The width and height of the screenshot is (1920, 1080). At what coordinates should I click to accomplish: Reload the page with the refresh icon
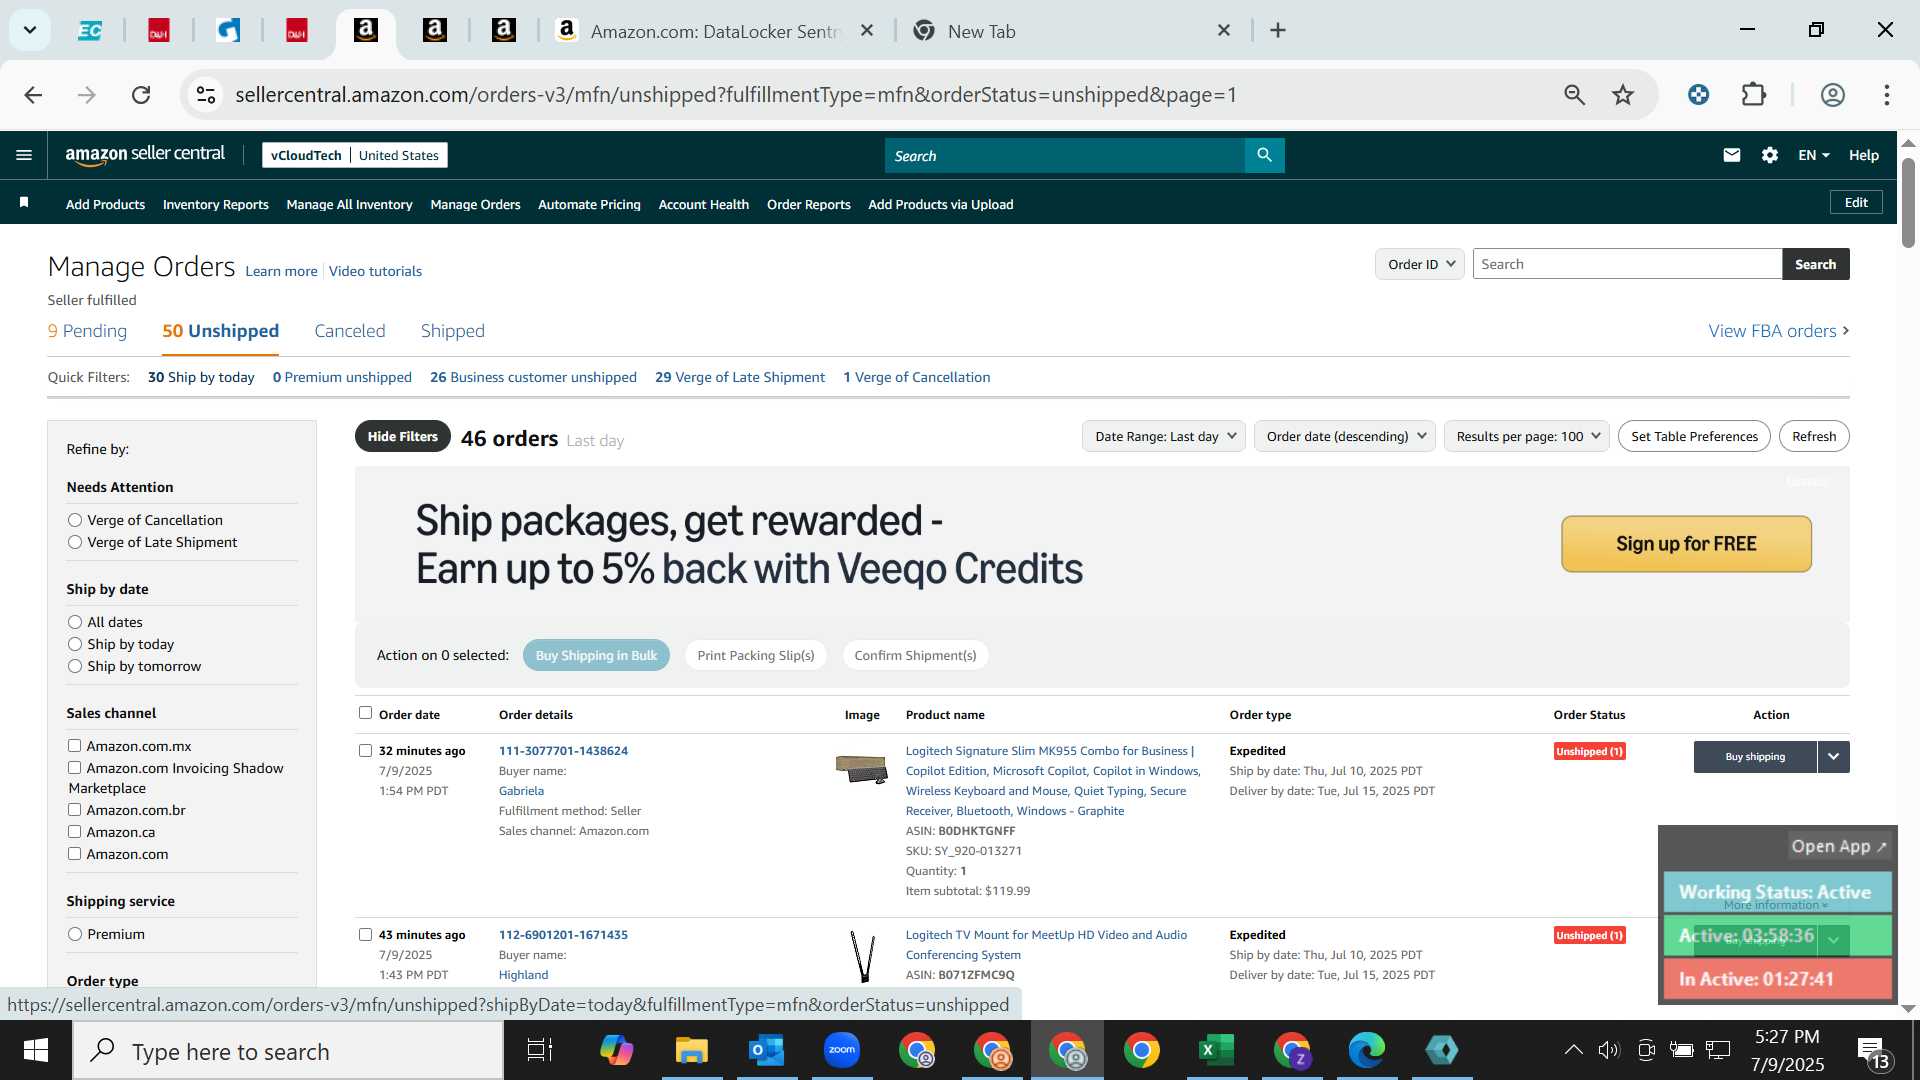pyautogui.click(x=141, y=95)
